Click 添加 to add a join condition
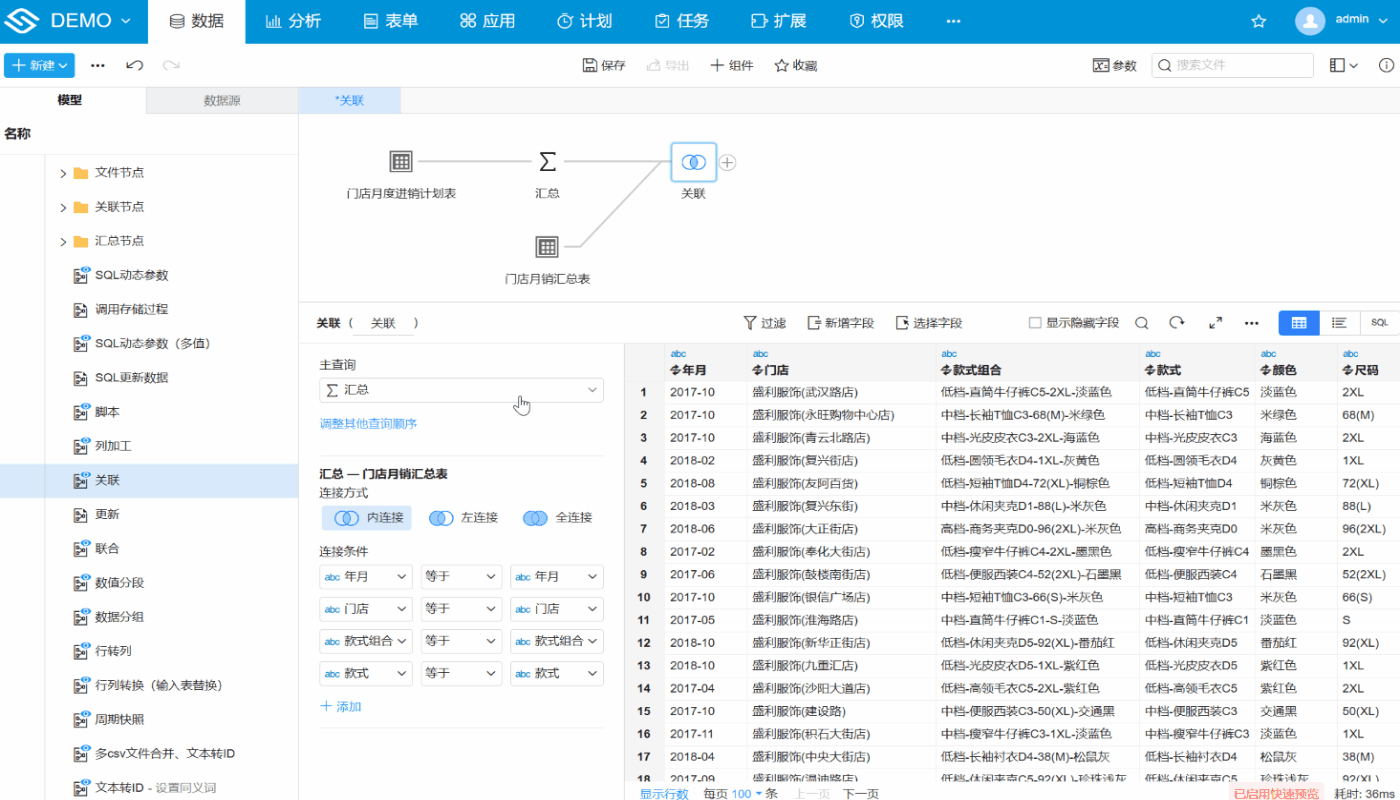 [x=340, y=705]
